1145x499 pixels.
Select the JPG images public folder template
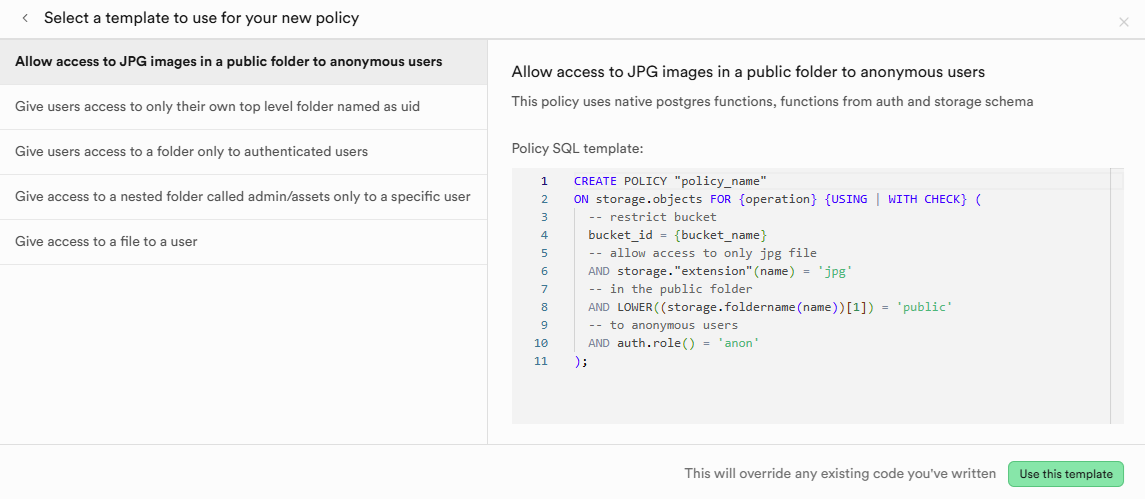tap(244, 61)
